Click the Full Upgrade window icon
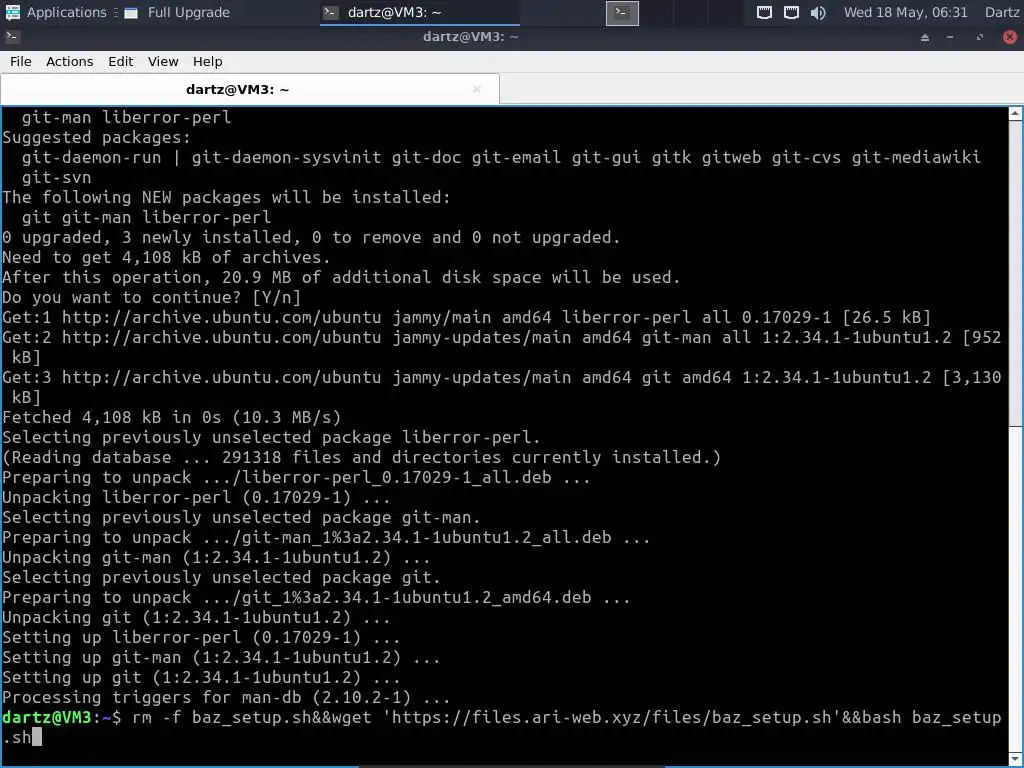This screenshot has width=1024, height=768. [131, 13]
